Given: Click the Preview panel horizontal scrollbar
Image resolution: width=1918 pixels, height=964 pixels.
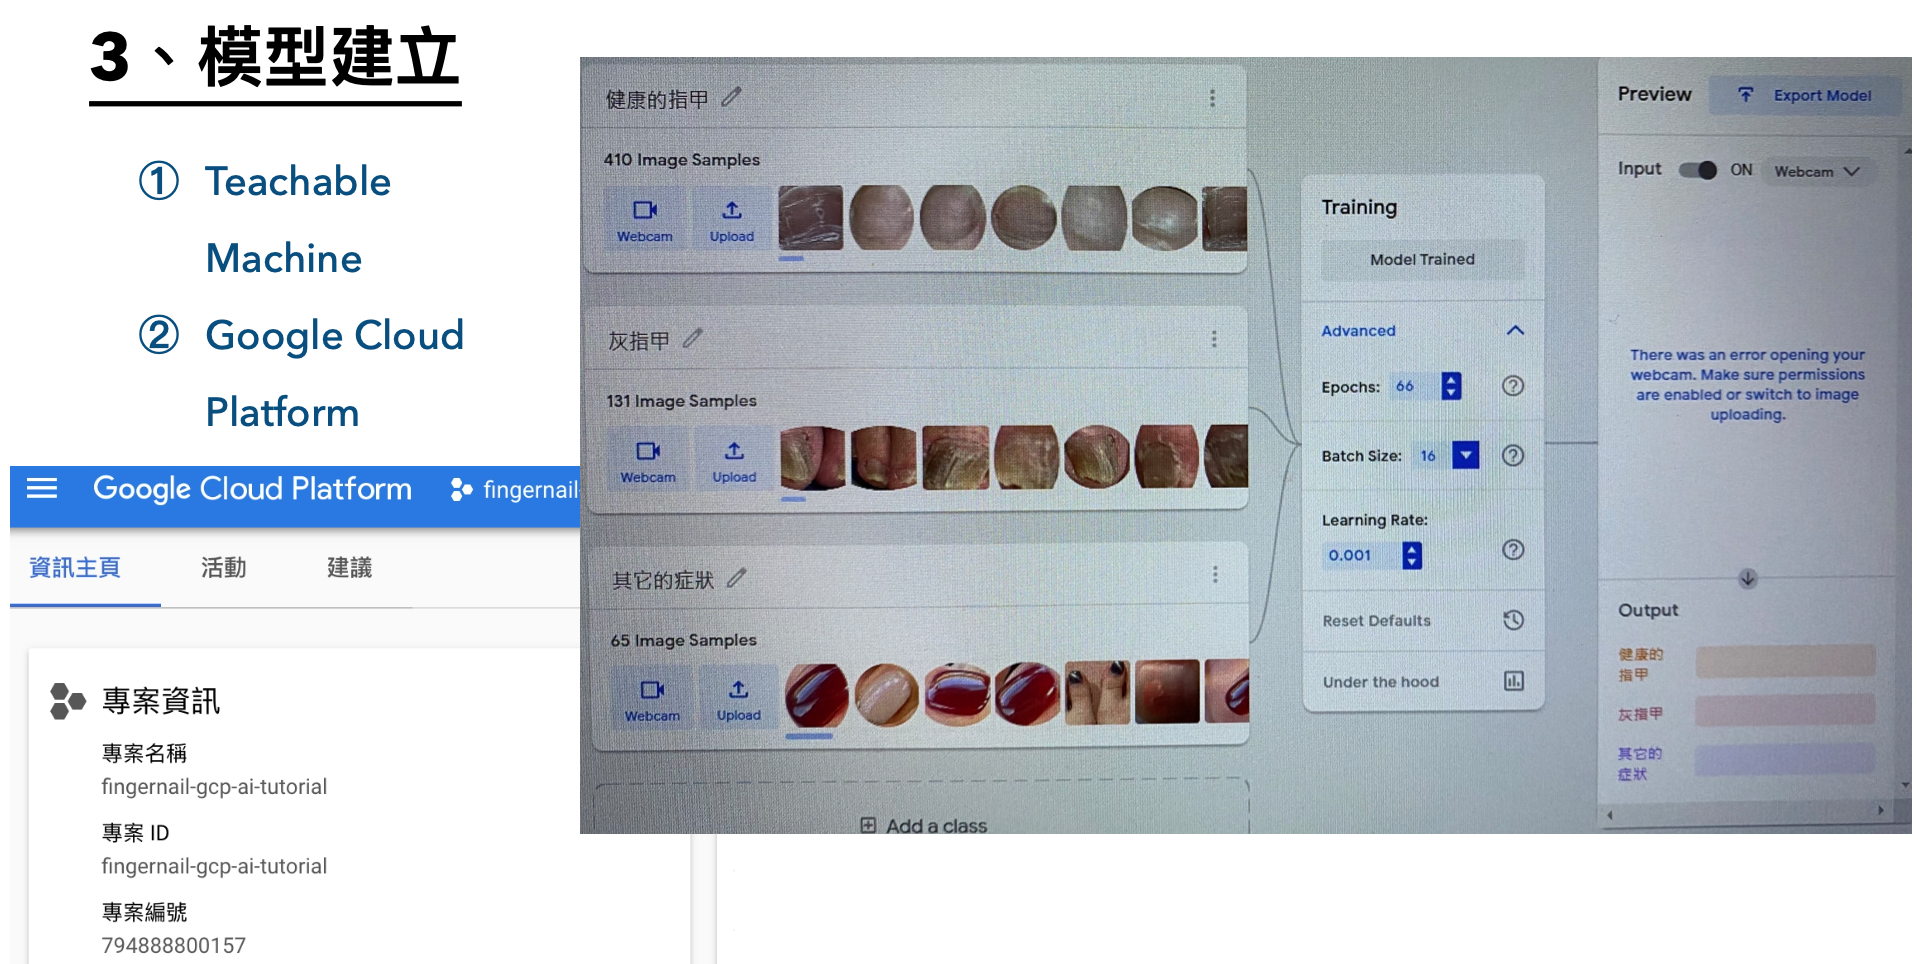Looking at the screenshot, I should tap(1745, 813).
